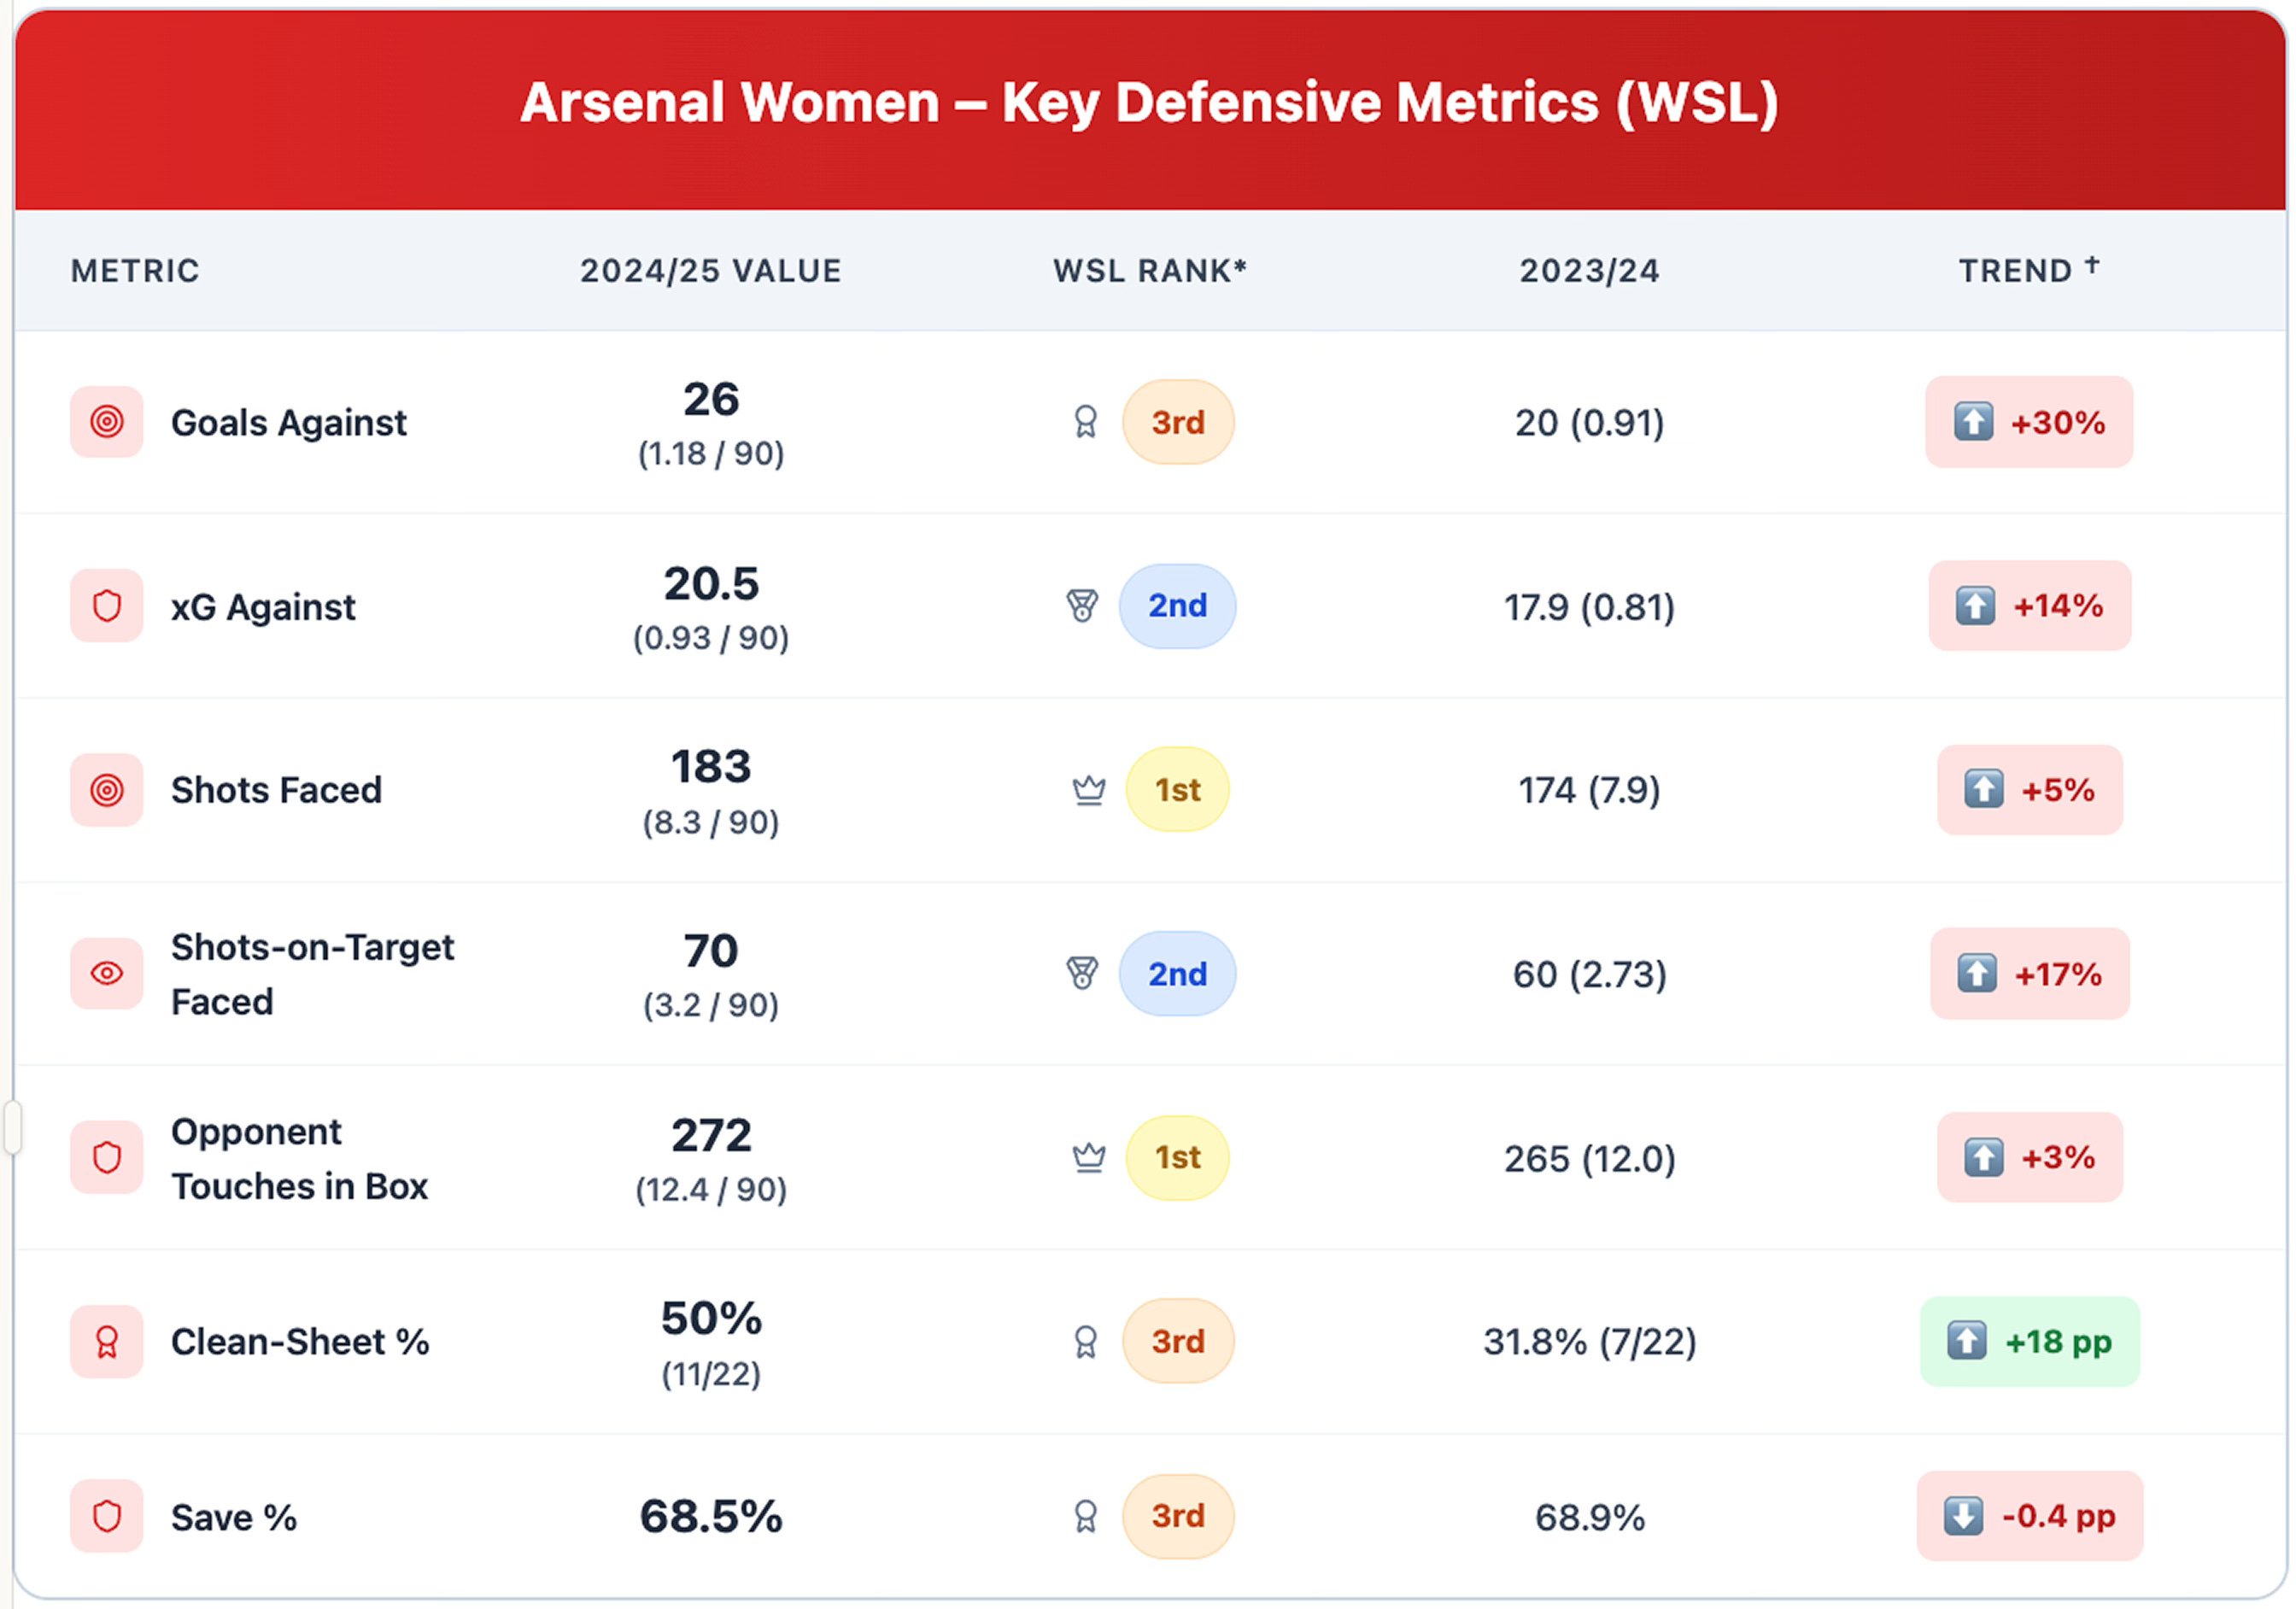Click the value 20.5 for xG Against
Screen dimensions: 2296x1609
pyautogui.click(x=712, y=584)
